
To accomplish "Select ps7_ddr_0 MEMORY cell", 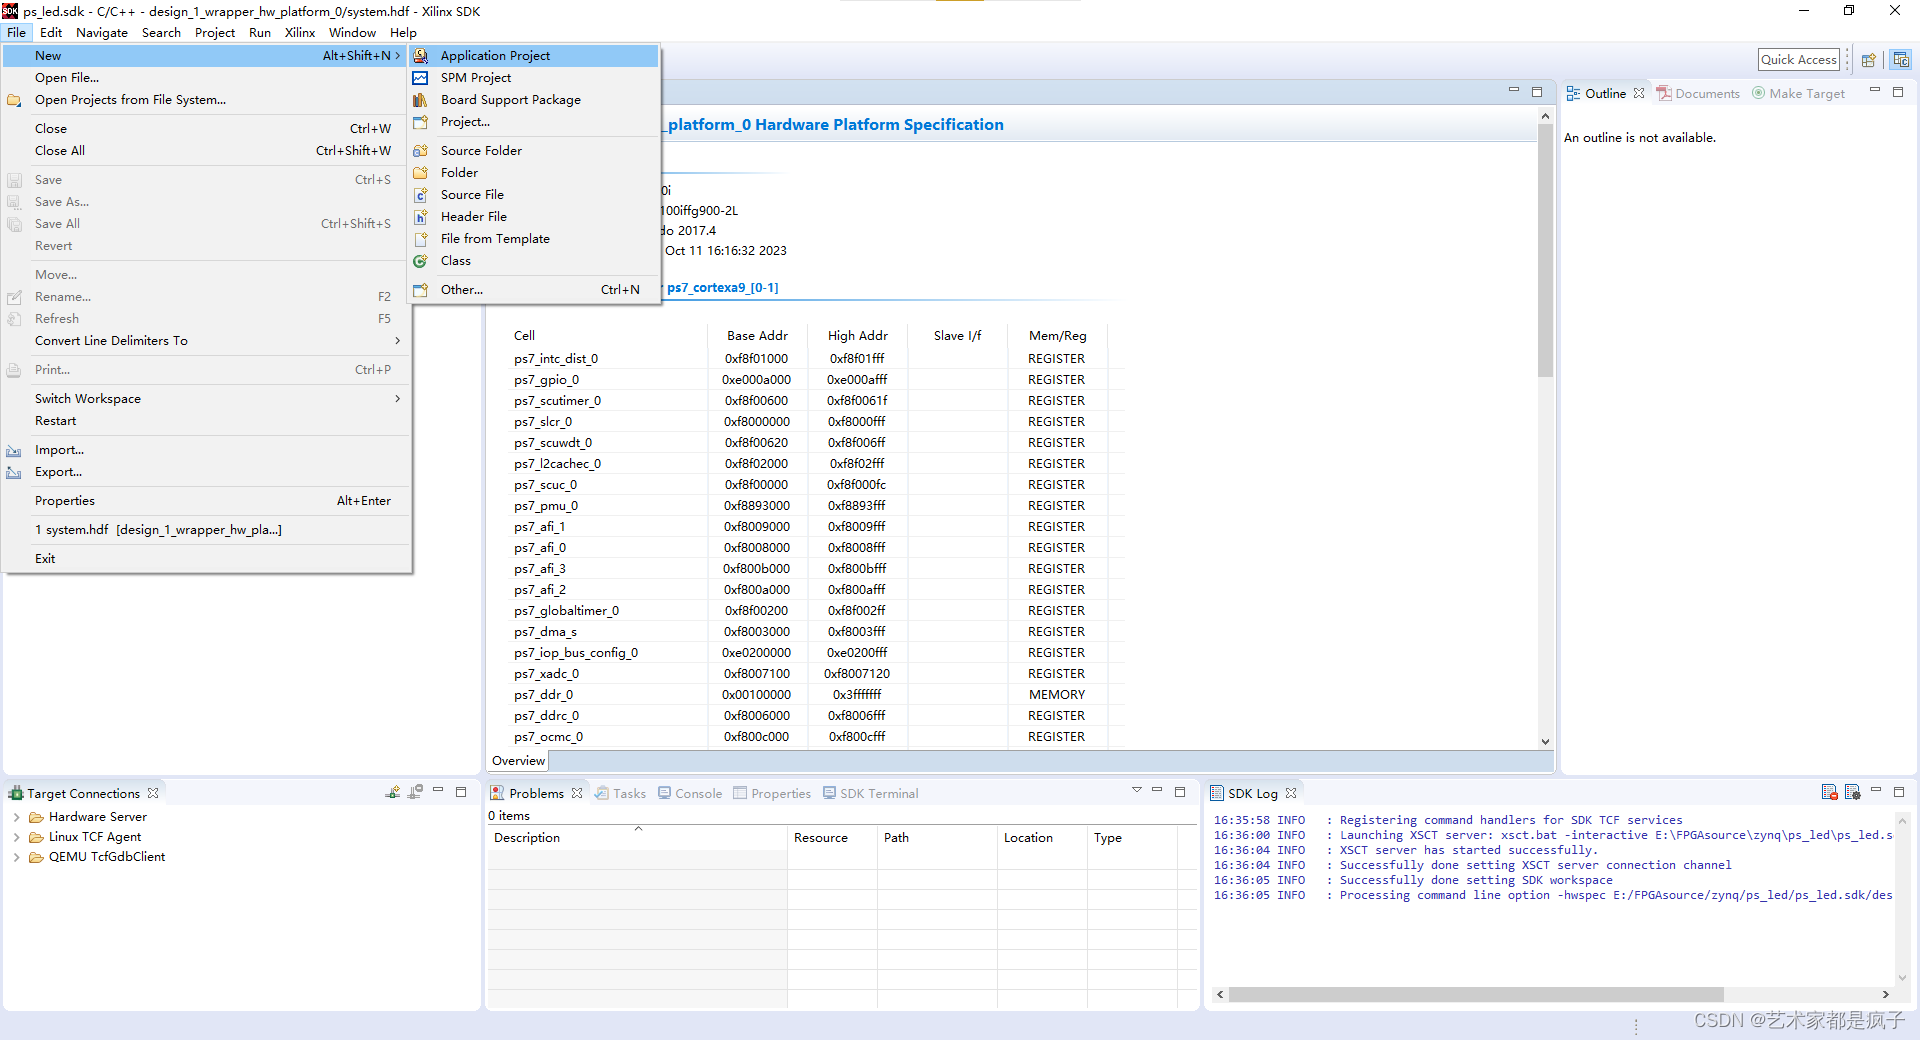I will (x=1057, y=695).
